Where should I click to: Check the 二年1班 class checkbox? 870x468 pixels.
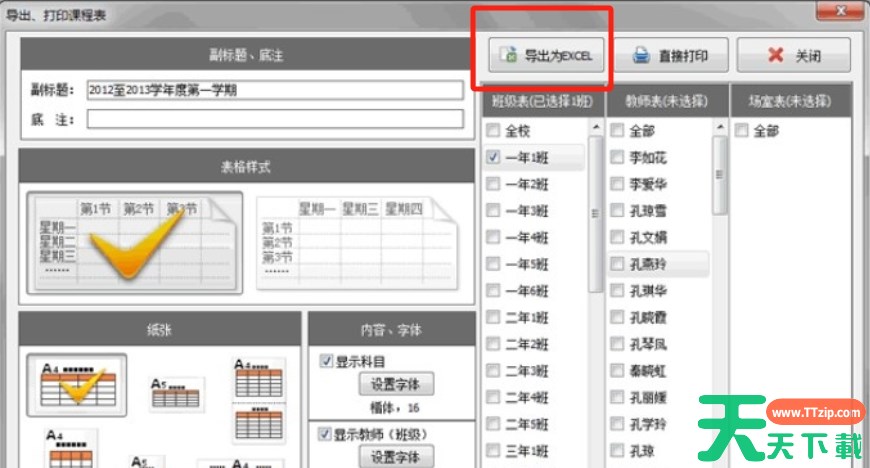point(493,317)
